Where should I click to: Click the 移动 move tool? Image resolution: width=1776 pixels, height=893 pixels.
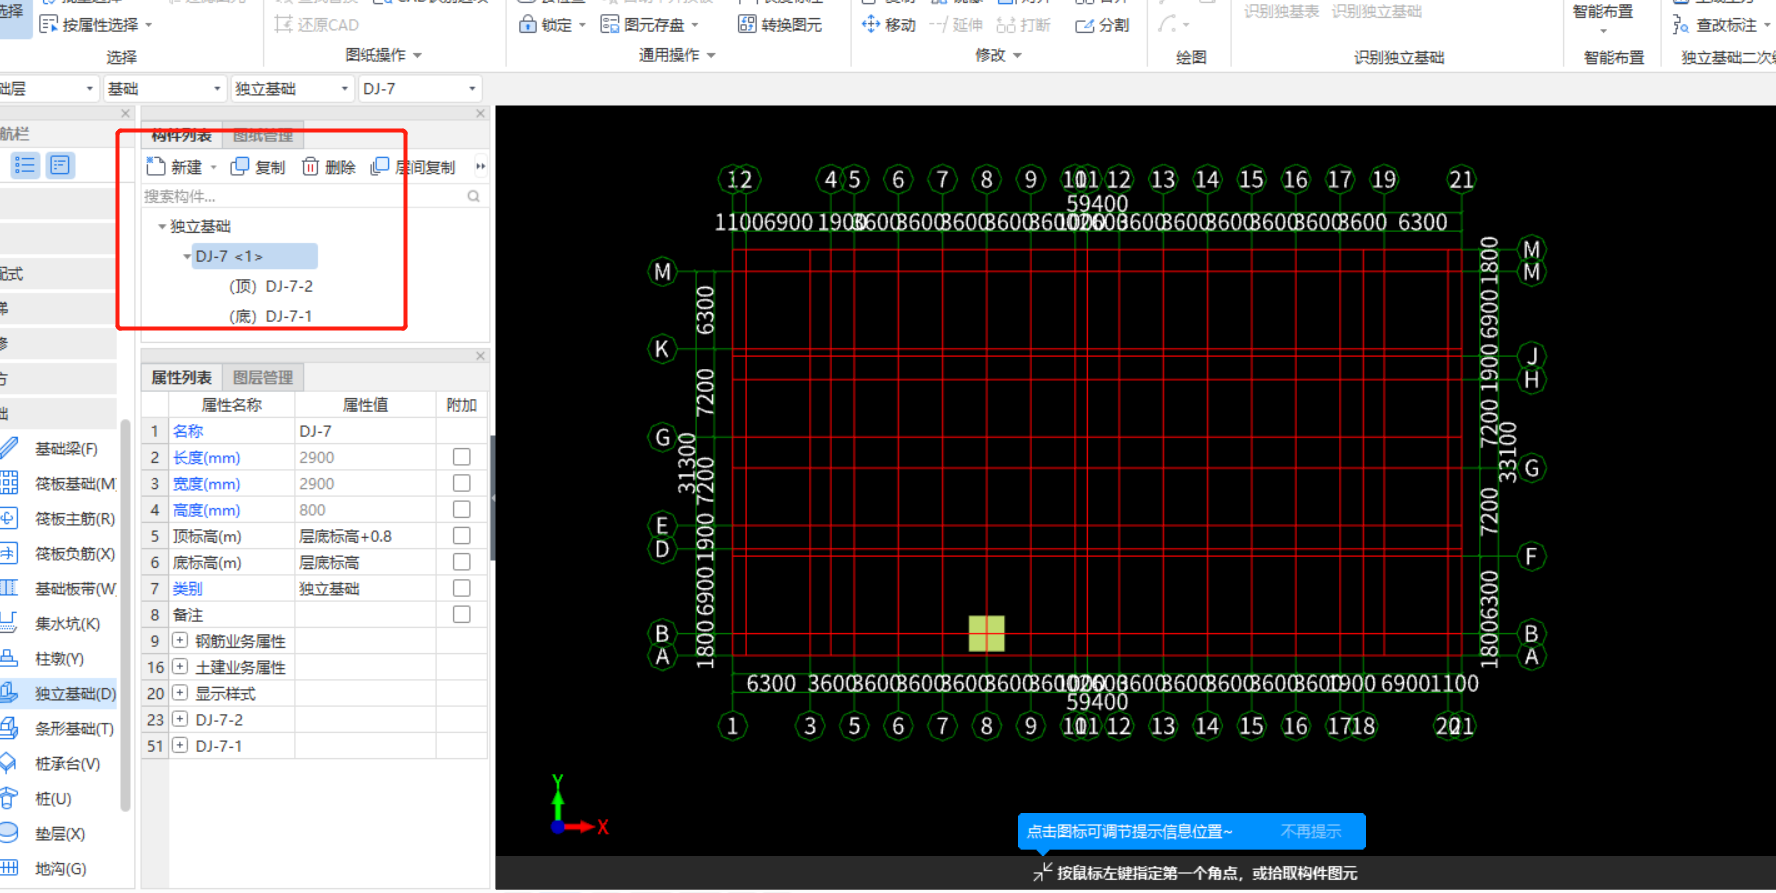point(888,25)
